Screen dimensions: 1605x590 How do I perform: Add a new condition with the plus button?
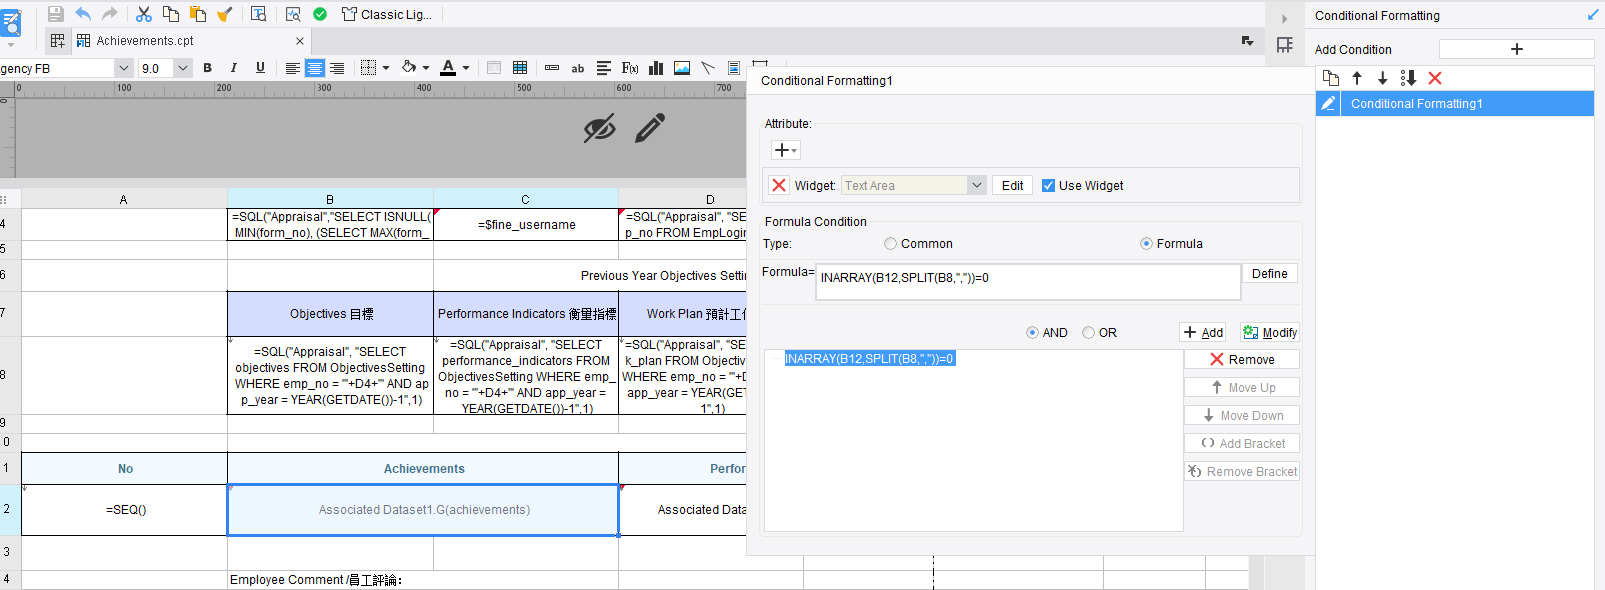(x=1516, y=49)
